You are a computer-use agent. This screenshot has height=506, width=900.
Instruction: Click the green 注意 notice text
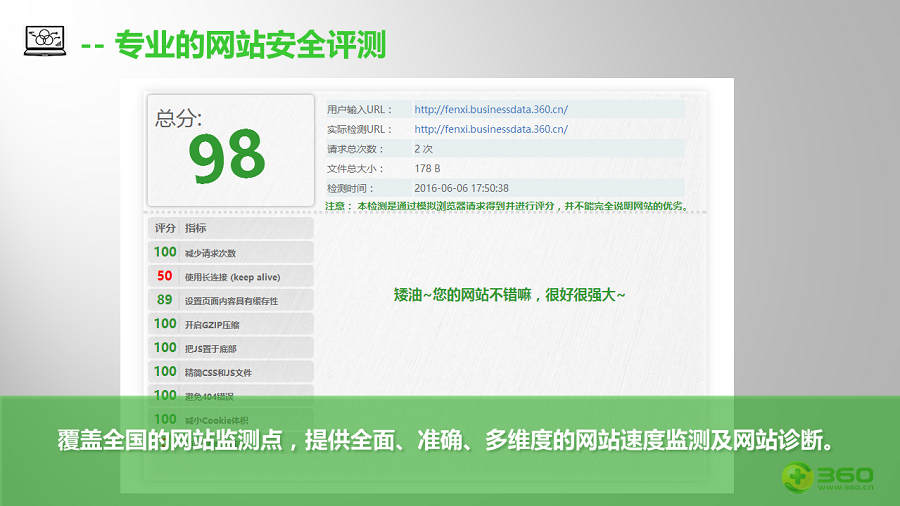[x=507, y=206]
